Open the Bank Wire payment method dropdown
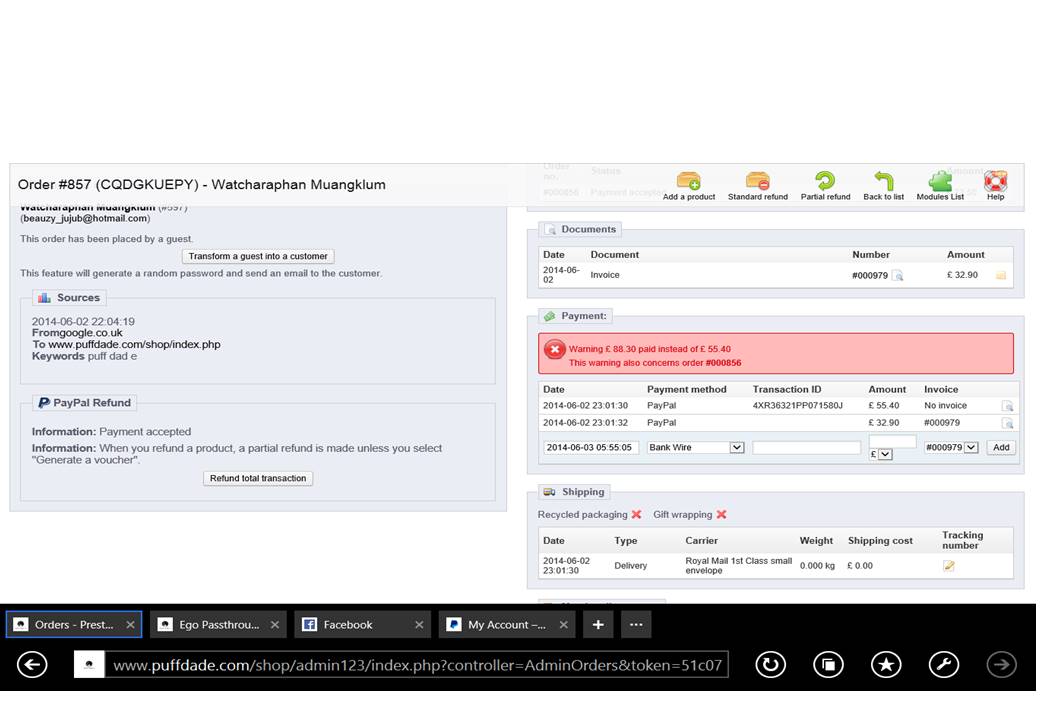Screen dimensions: 1040x720 click(696, 448)
